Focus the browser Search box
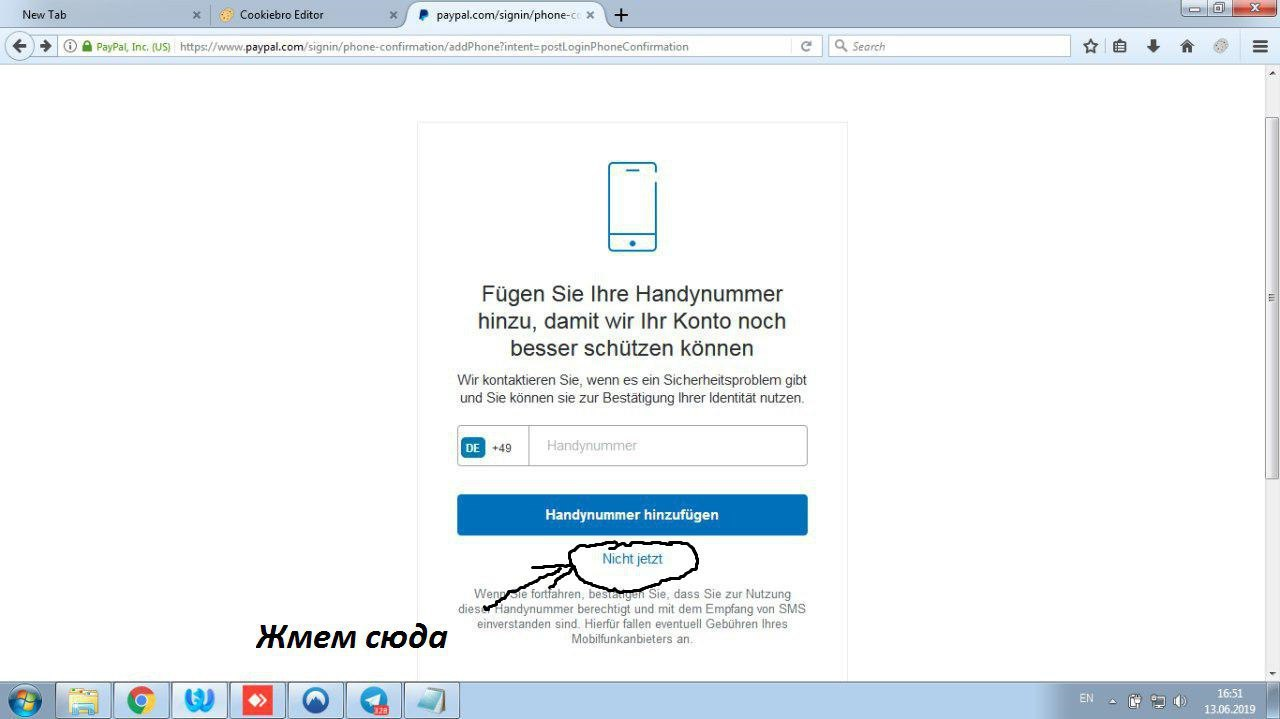The width and height of the screenshot is (1280, 719). point(950,46)
